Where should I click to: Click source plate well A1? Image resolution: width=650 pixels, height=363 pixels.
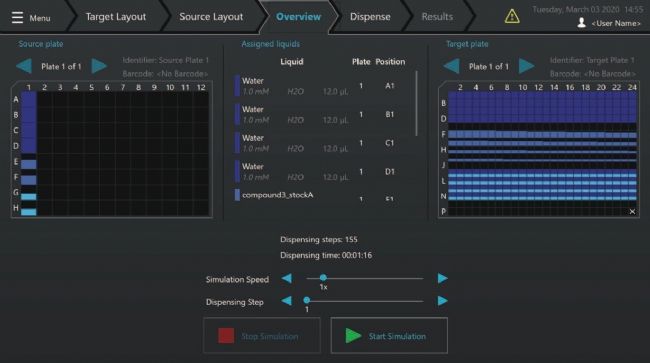click(29, 99)
